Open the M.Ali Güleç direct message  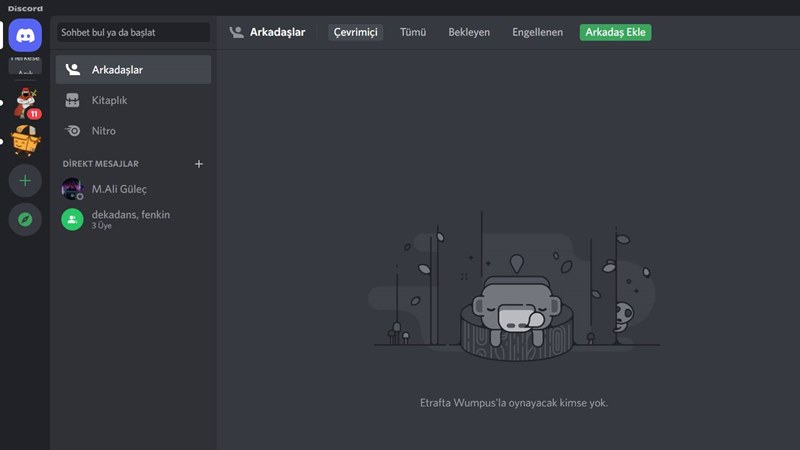click(x=133, y=189)
